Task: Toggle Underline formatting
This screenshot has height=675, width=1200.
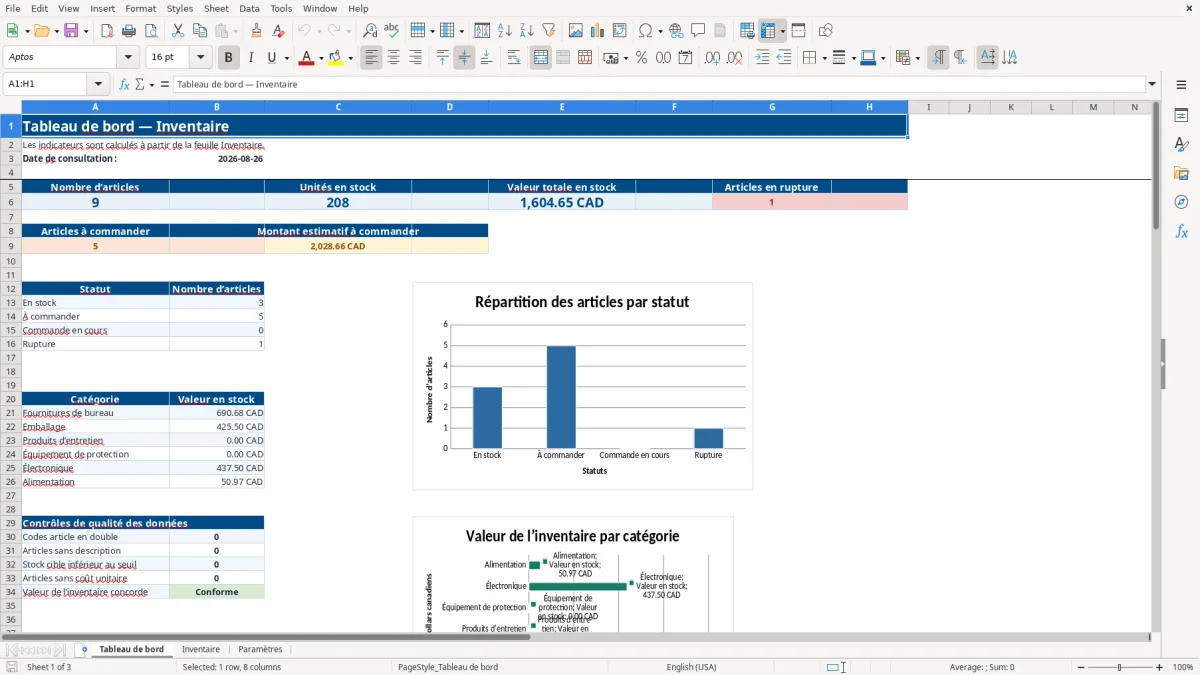Action: 272,58
